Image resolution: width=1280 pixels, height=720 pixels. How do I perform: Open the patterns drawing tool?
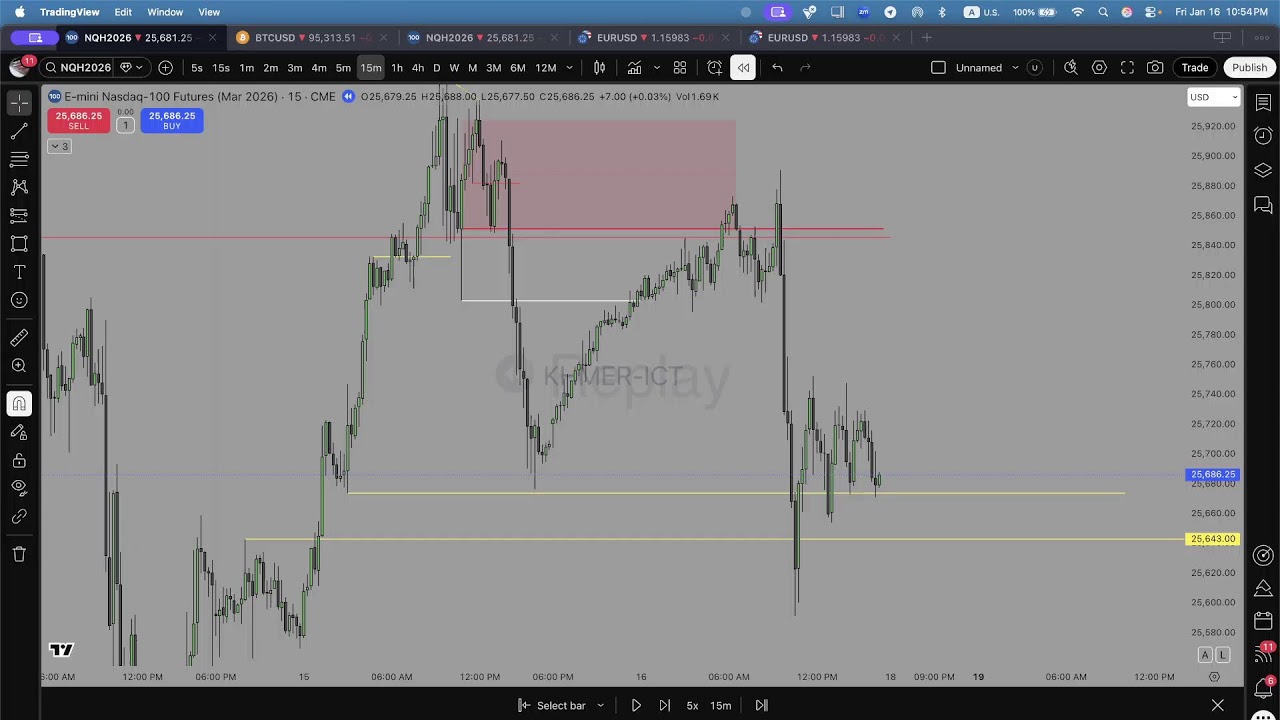(19, 187)
